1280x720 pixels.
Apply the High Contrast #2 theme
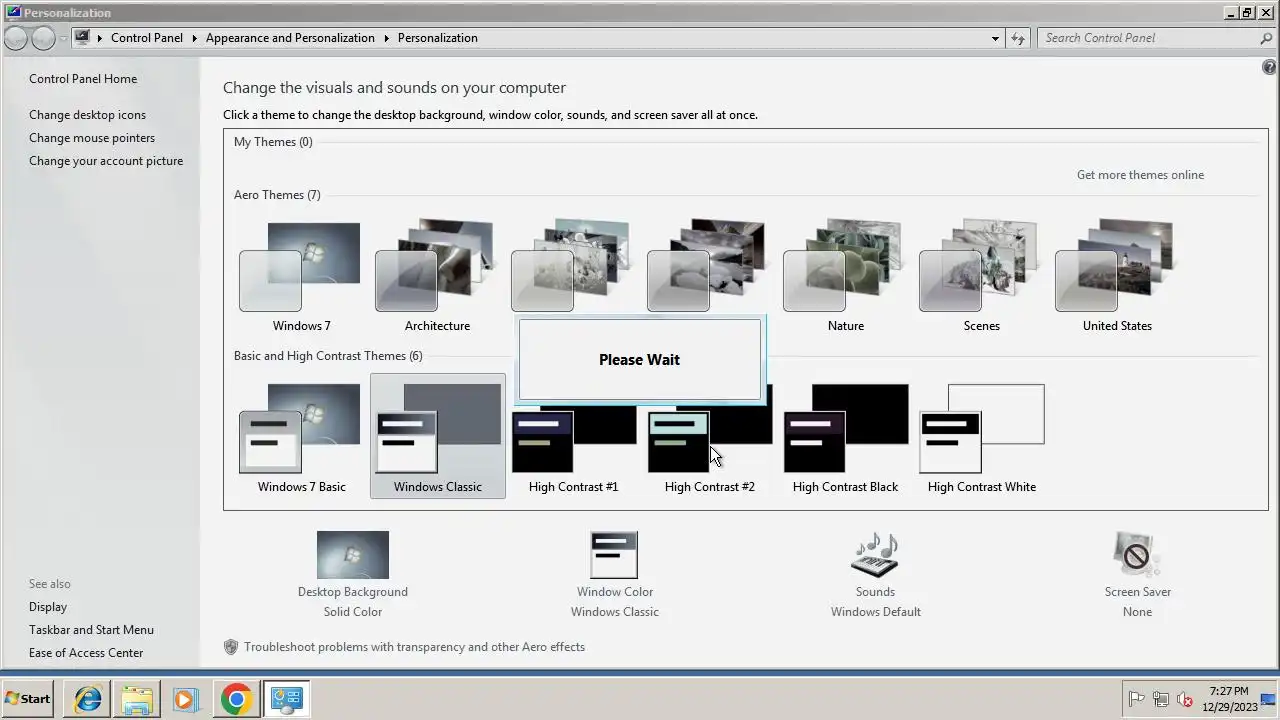coord(709,437)
